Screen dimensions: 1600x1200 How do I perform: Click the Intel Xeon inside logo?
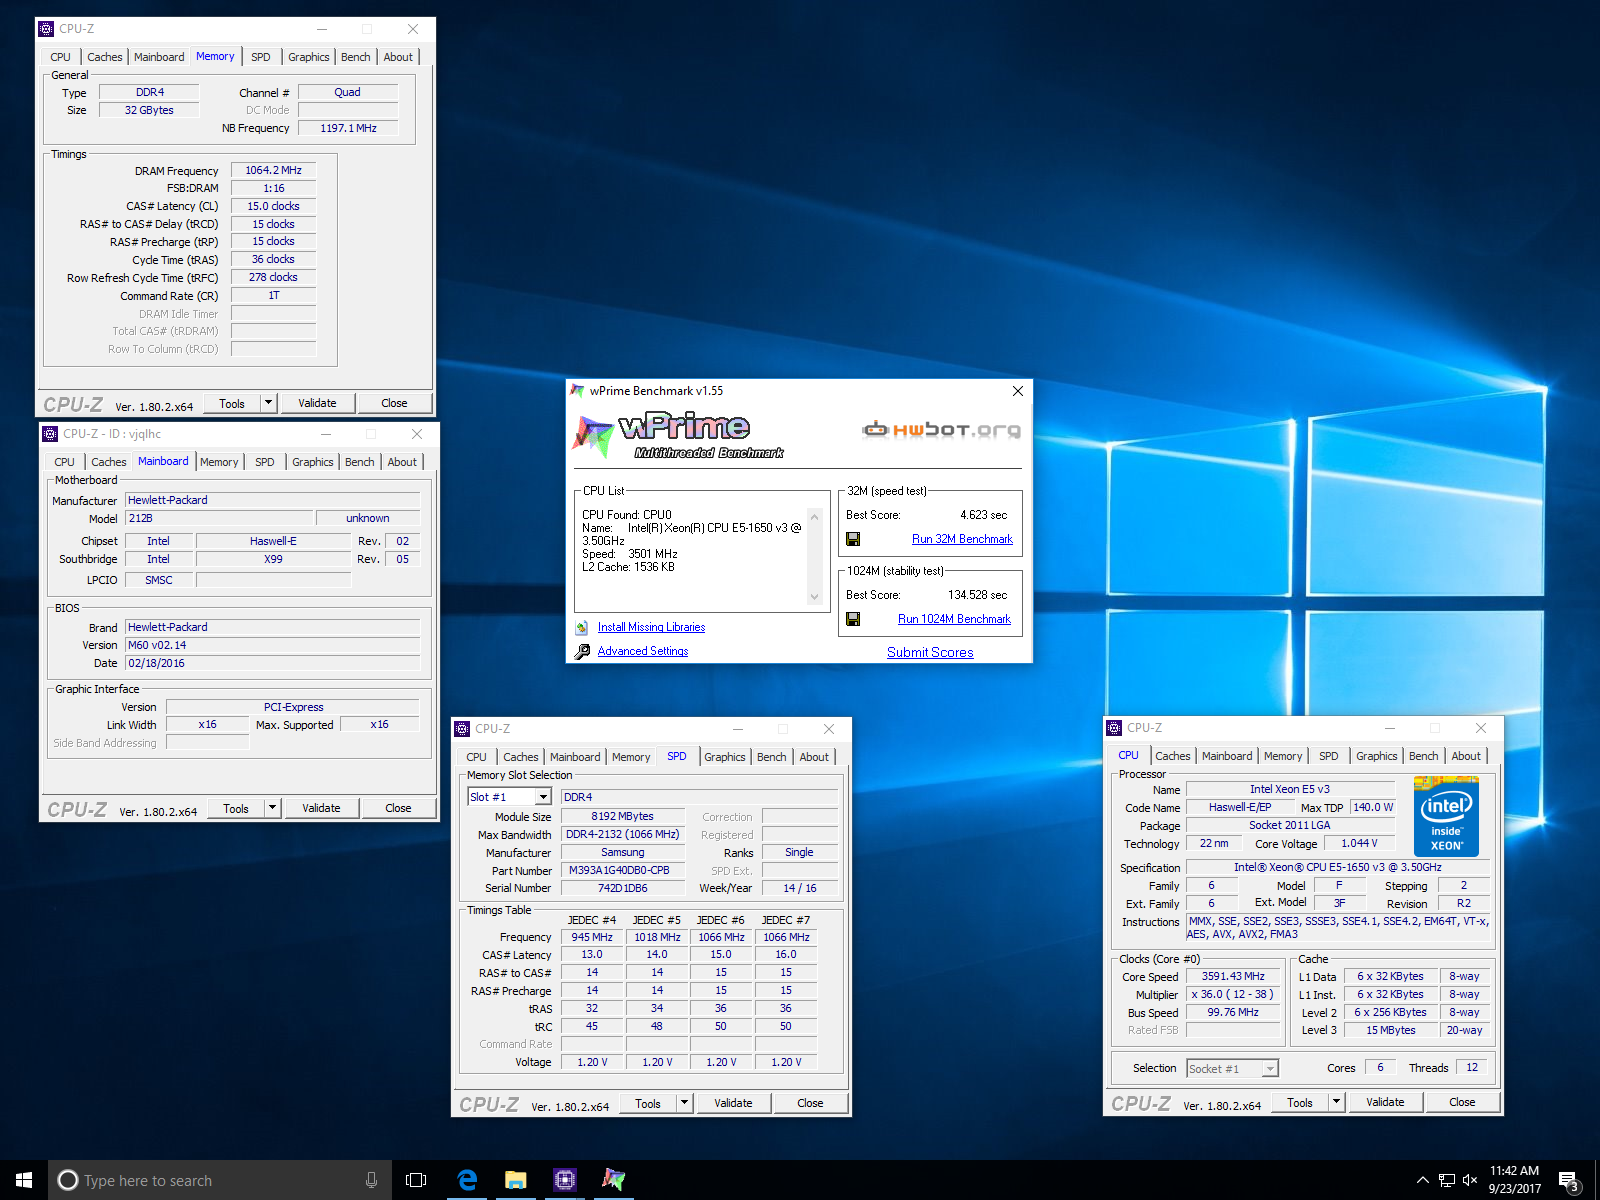[x=1446, y=819]
